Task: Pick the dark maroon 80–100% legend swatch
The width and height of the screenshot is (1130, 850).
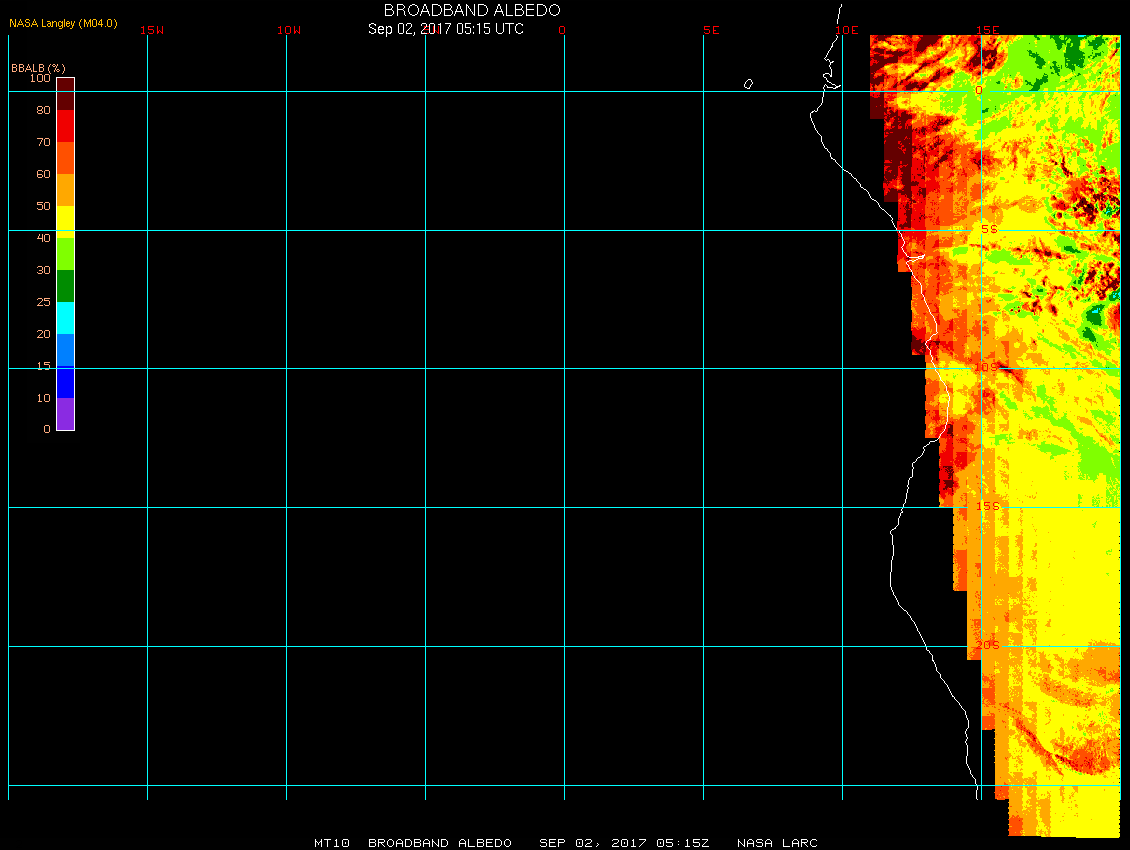Action: pos(65,93)
